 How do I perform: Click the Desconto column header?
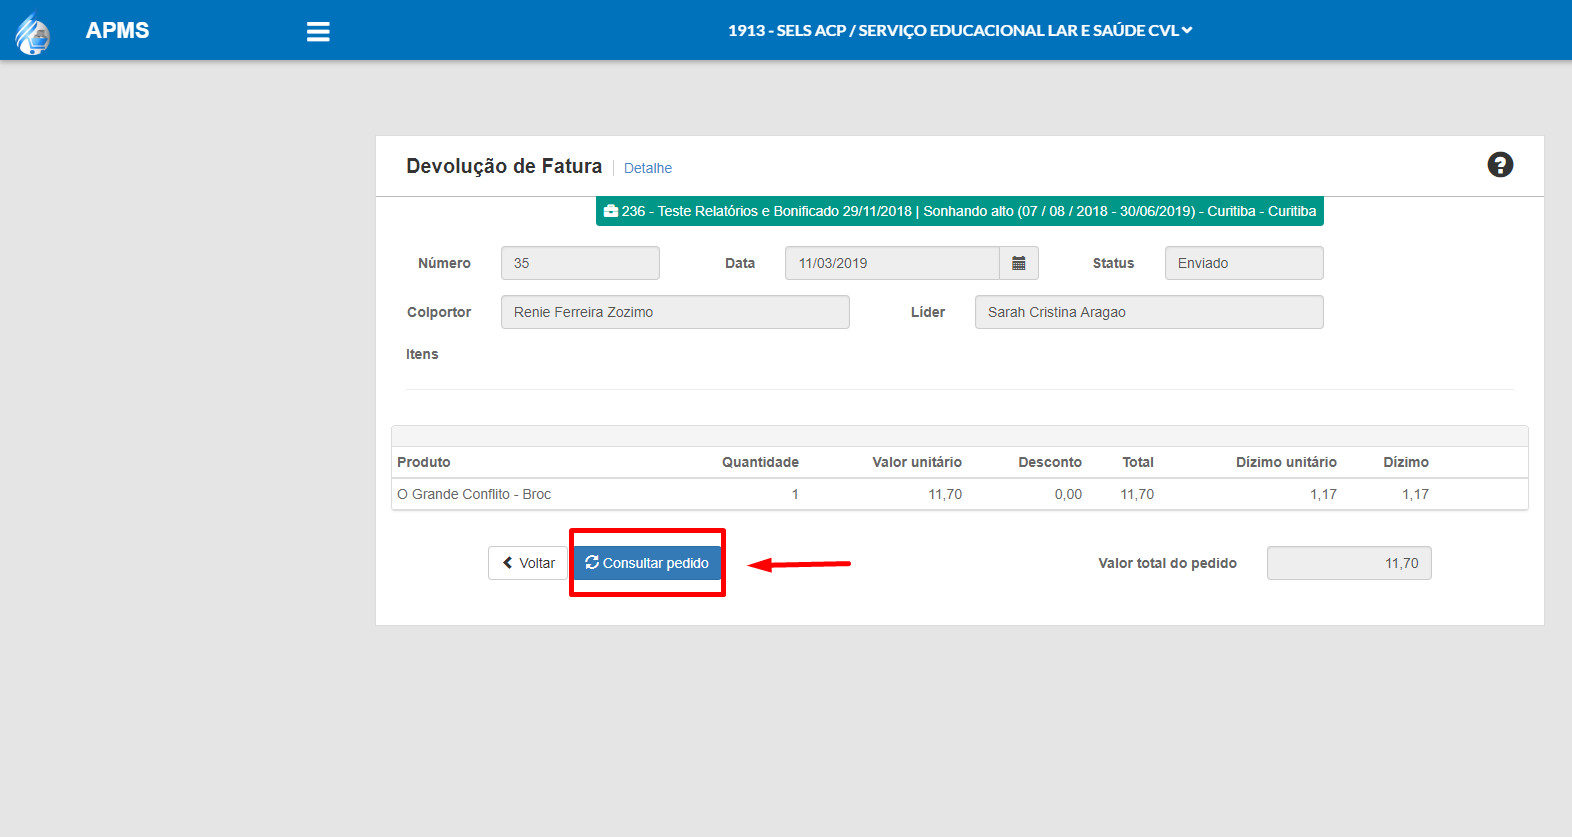1050,462
